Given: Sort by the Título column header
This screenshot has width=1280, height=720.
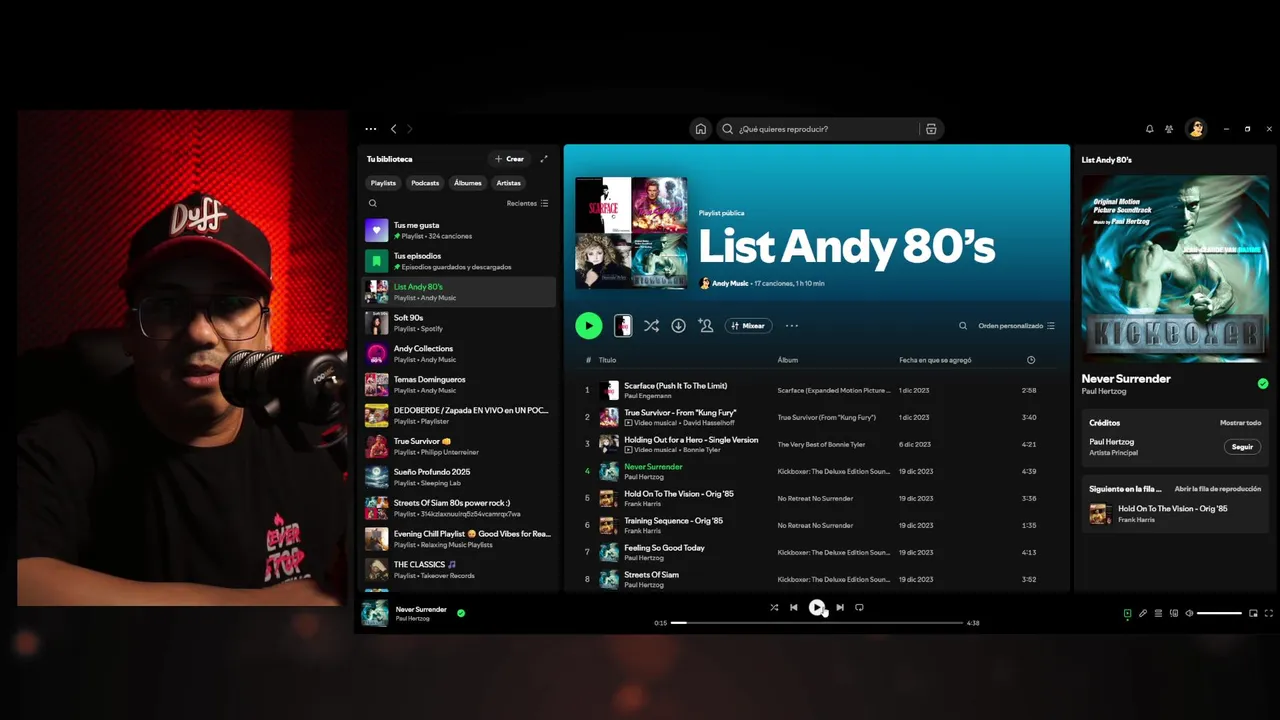Looking at the screenshot, I should [x=607, y=360].
